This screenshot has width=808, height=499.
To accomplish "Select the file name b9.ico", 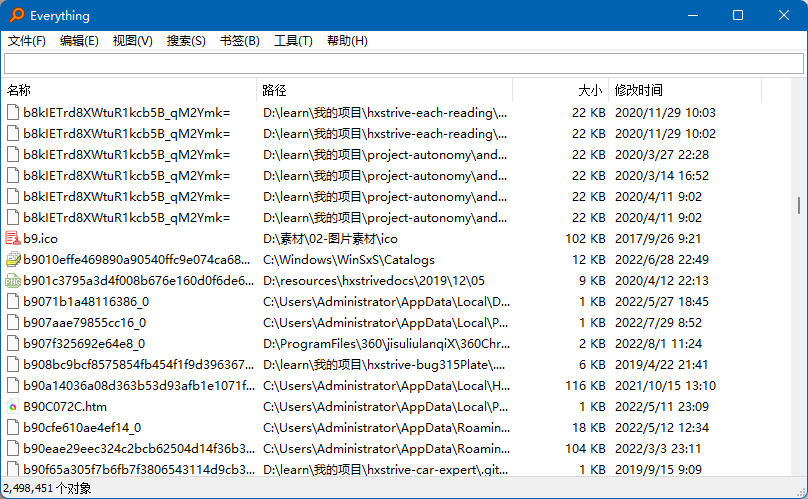I will tap(41, 239).
